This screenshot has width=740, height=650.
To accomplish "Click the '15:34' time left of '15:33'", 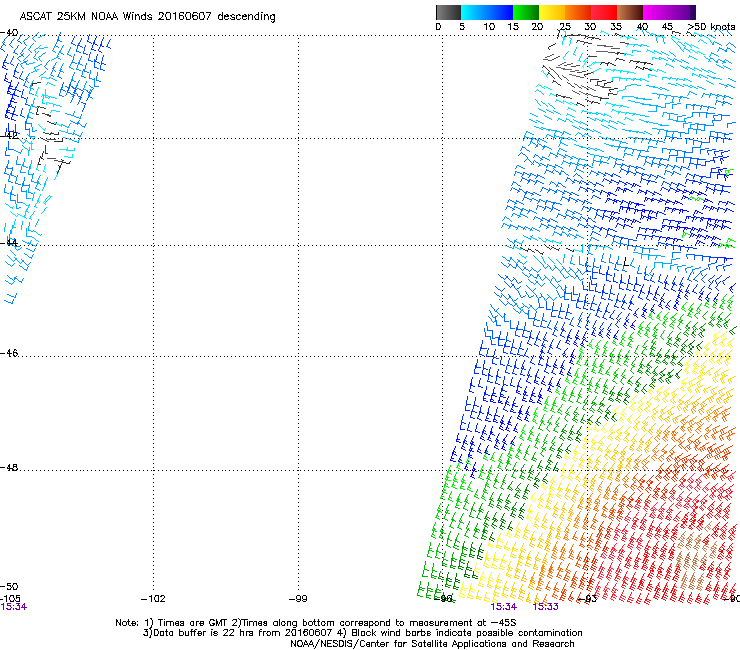I will pos(504,607).
